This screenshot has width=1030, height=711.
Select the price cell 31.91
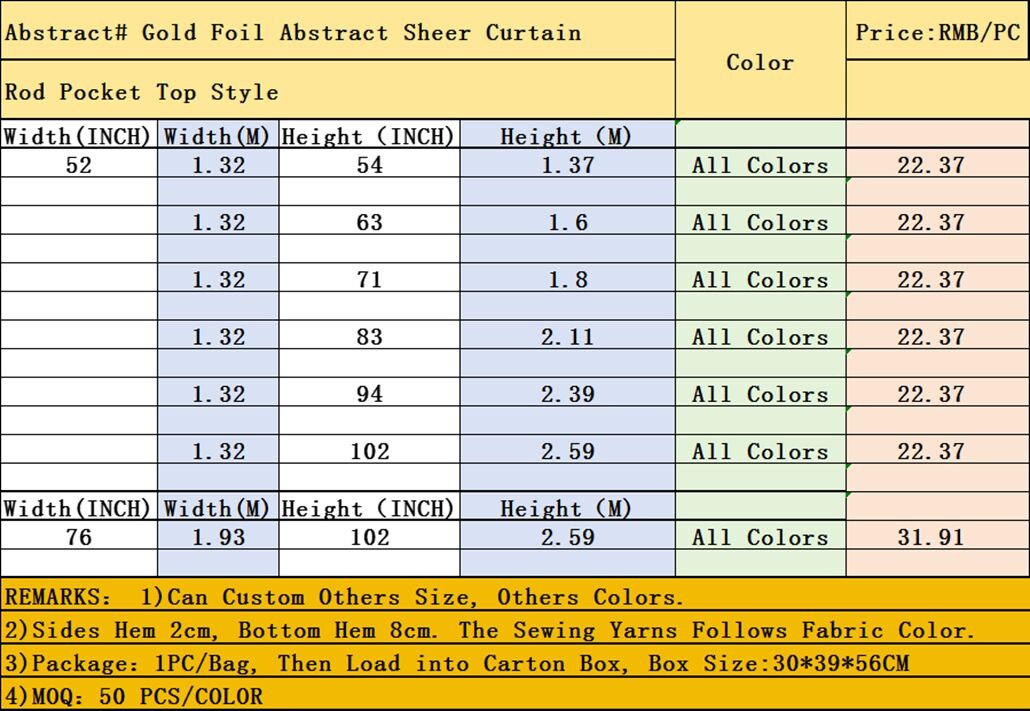coord(937,536)
